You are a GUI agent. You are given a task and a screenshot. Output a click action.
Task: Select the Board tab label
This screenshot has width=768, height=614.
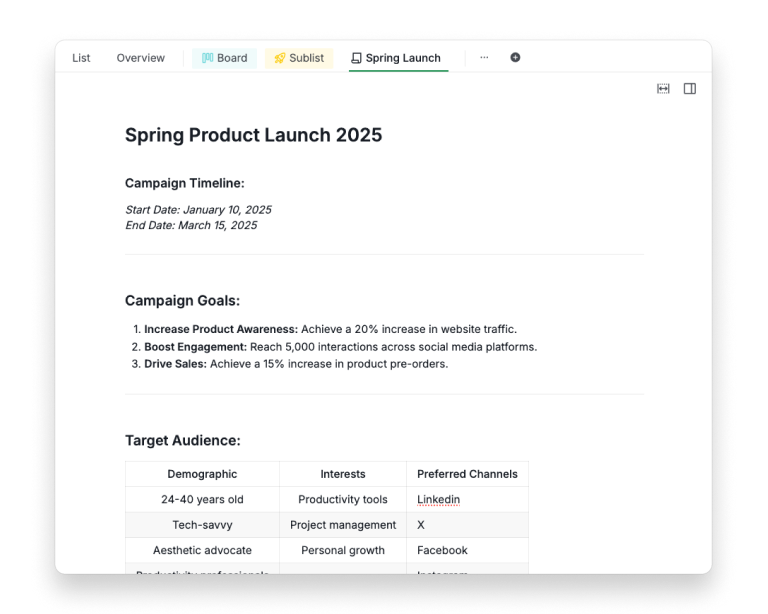tap(232, 58)
